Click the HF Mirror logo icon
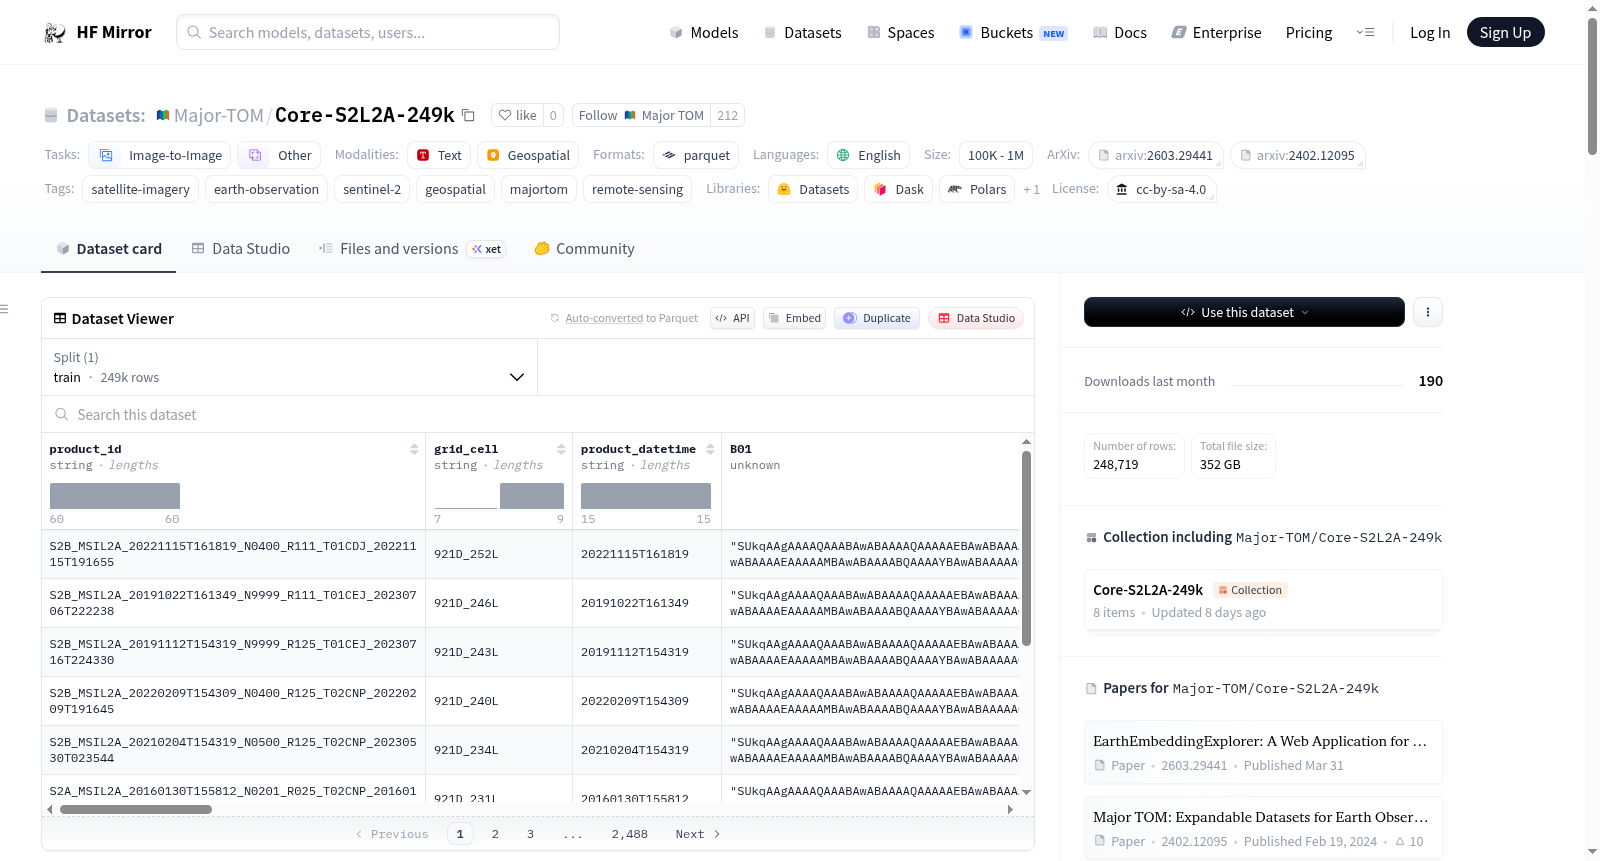 tap(55, 33)
